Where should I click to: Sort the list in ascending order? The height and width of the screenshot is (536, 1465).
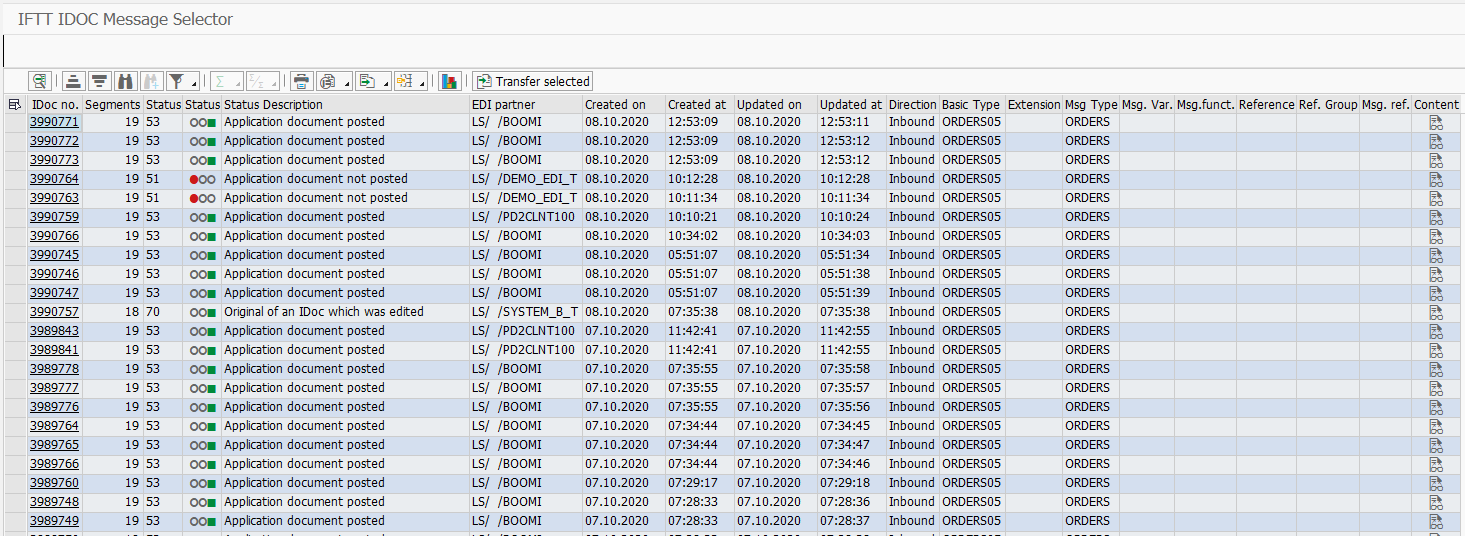[x=74, y=81]
